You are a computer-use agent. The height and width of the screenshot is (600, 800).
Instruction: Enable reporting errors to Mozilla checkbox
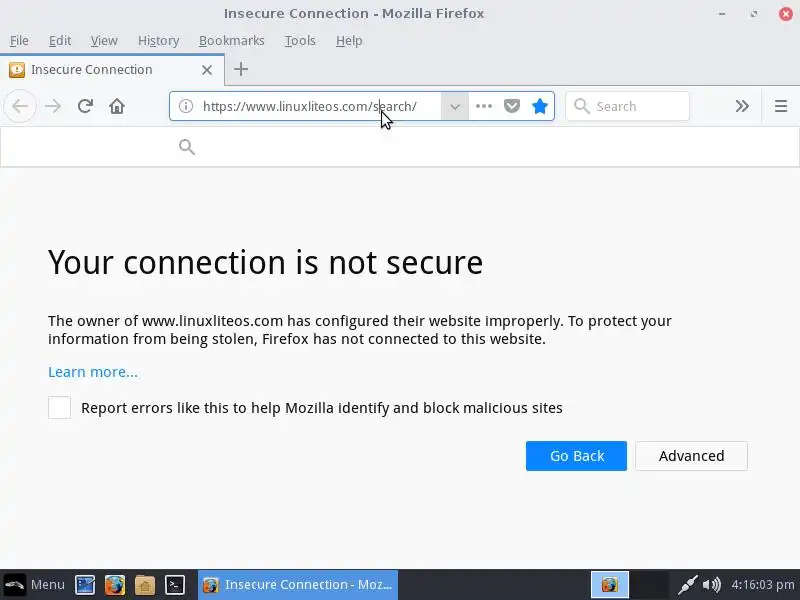[x=59, y=408]
